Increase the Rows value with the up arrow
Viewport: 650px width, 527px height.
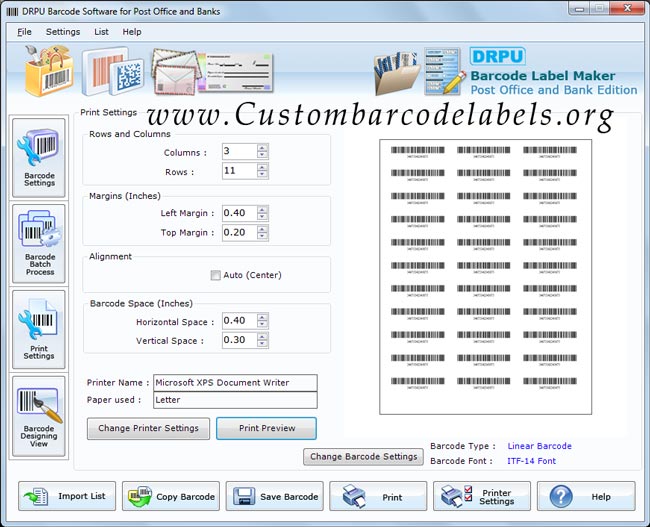(262, 167)
